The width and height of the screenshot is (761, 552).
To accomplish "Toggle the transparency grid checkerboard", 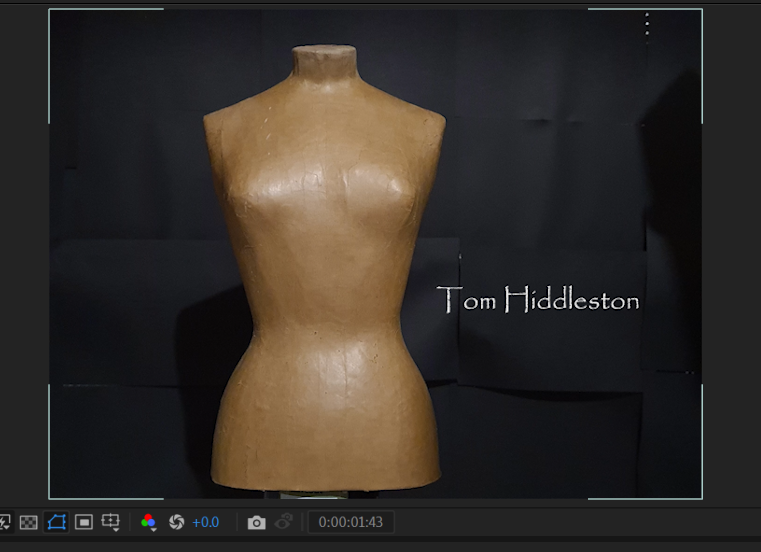I will 29,522.
